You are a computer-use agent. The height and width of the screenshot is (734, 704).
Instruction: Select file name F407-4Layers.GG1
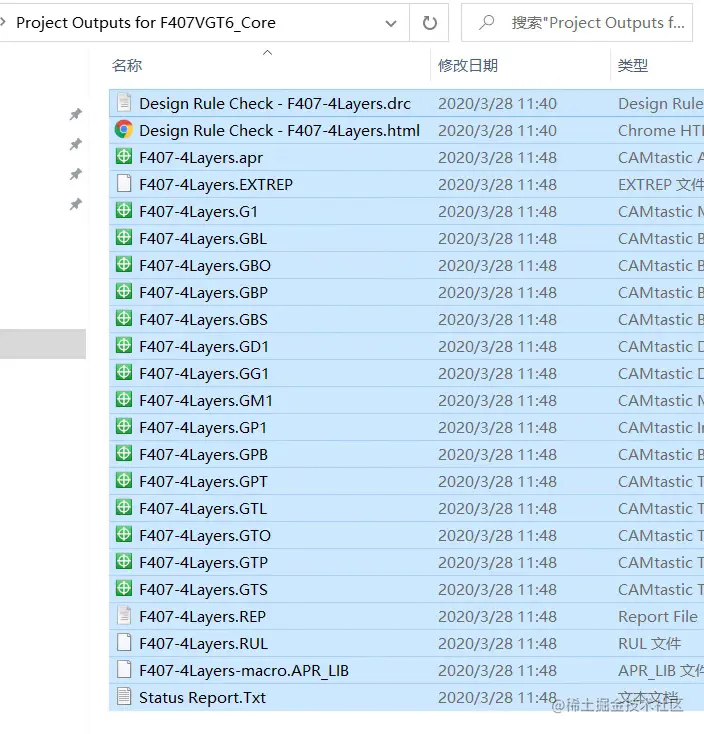[x=204, y=374]
